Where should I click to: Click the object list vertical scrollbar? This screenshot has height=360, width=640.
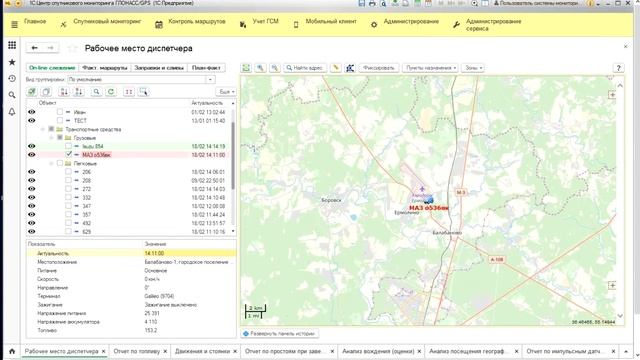(233, 156)
